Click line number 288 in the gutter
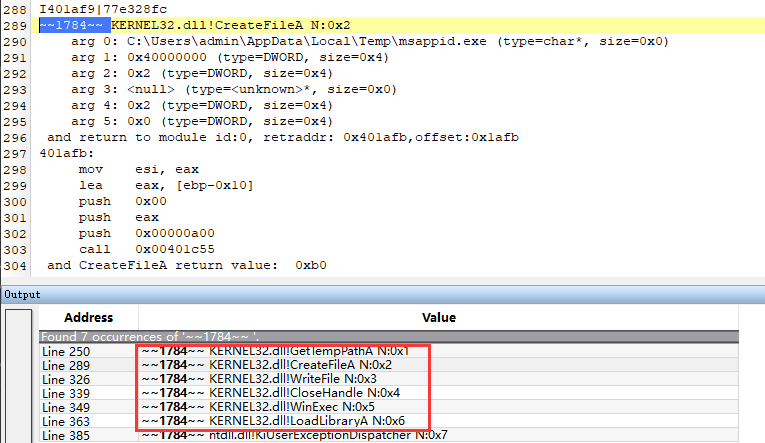 tap(15, 9)
